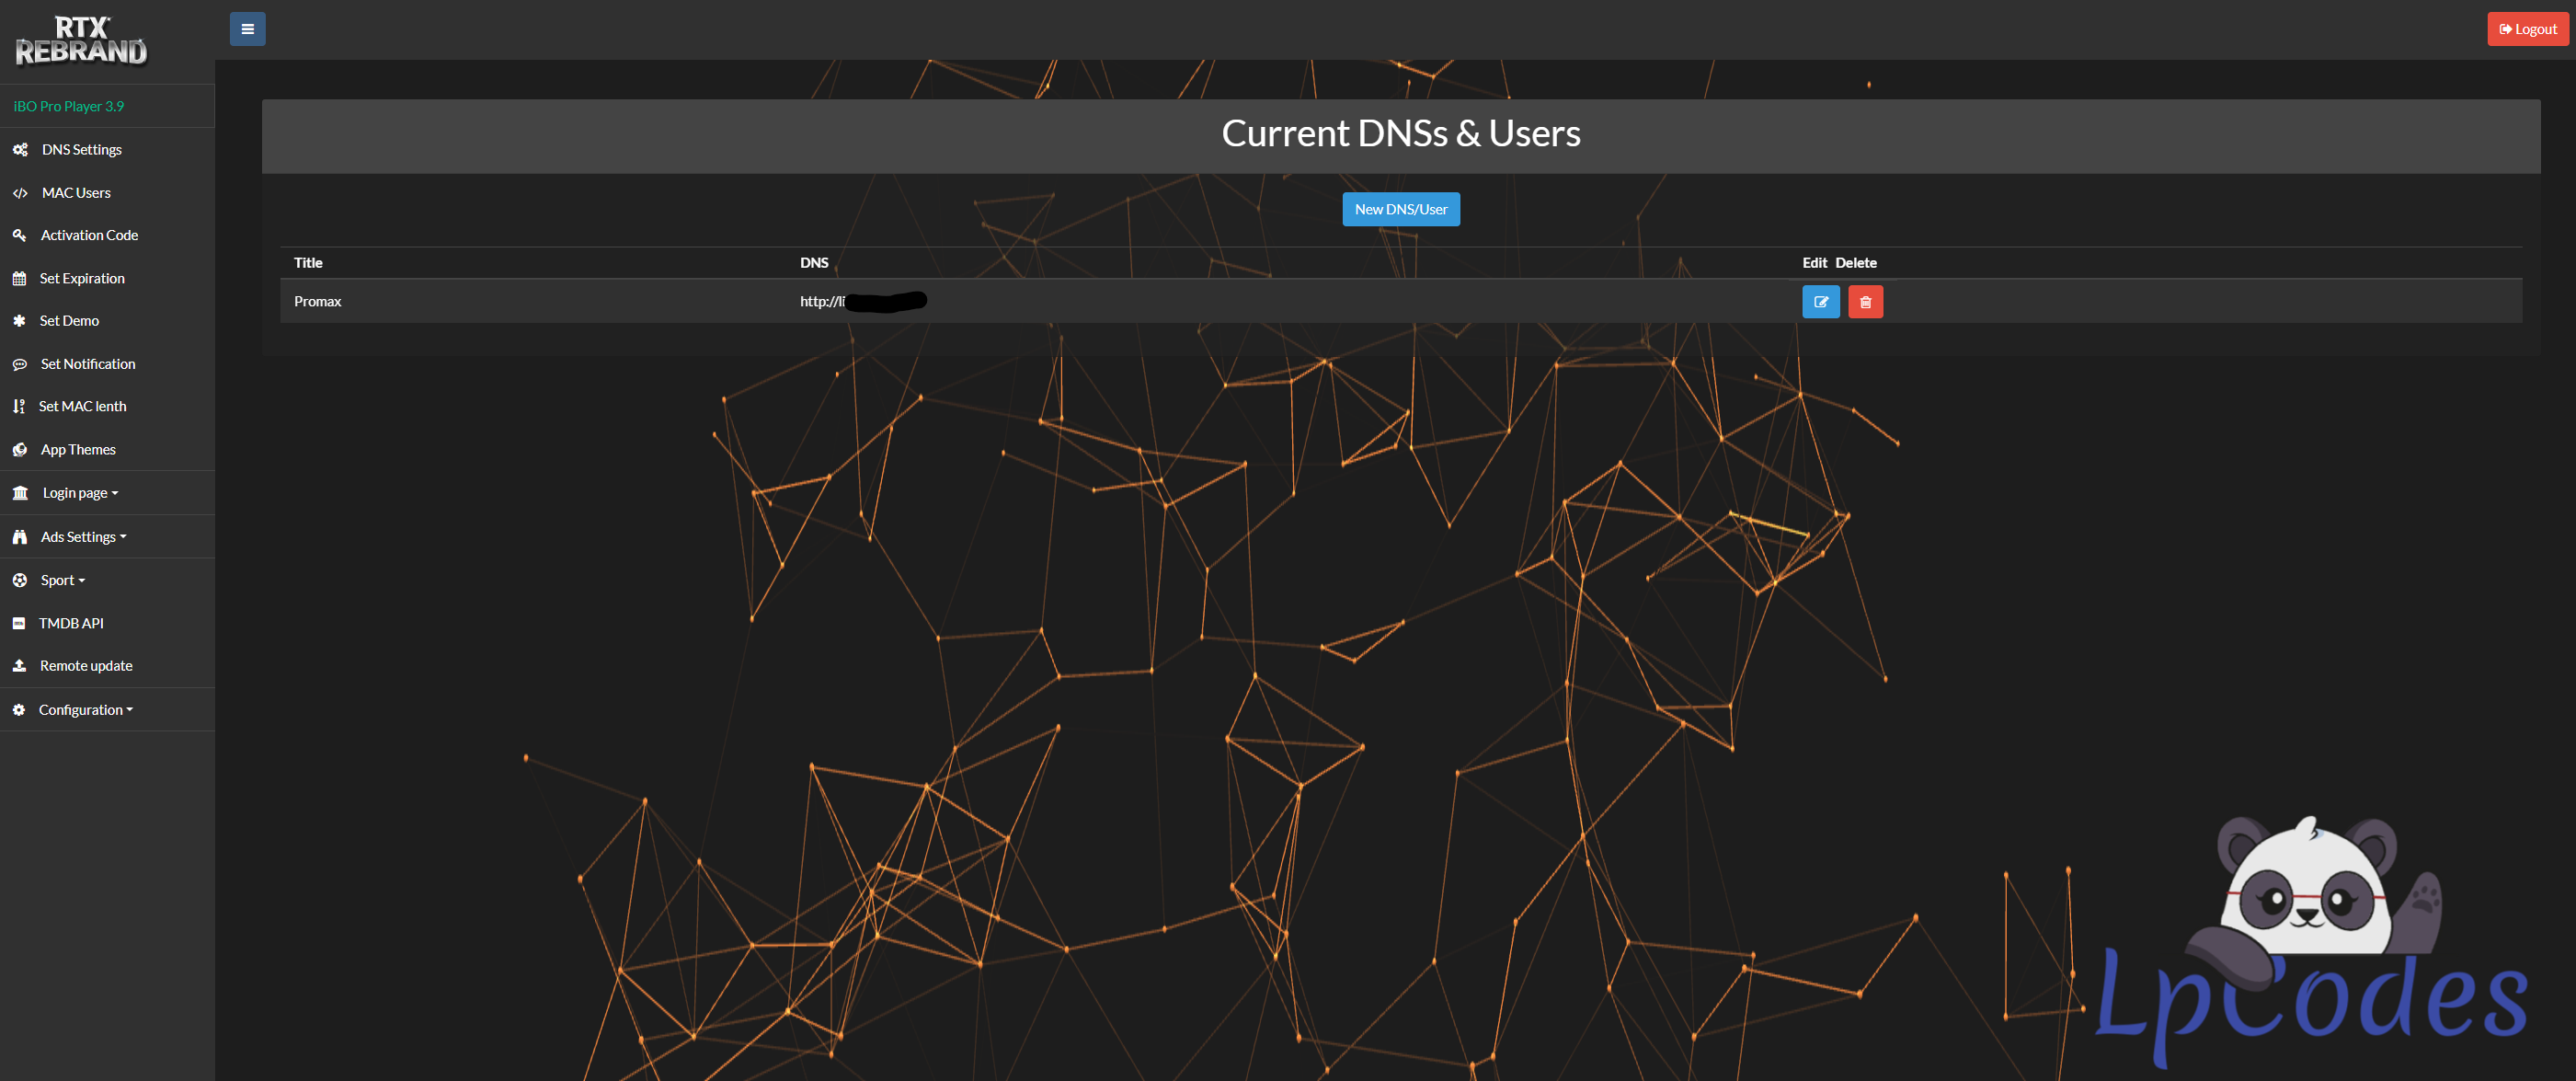Image resolution: width=2576 pixels, height=1081 pixels.
Task: Open the Sport dropdown menu
Action: [62, 580]
